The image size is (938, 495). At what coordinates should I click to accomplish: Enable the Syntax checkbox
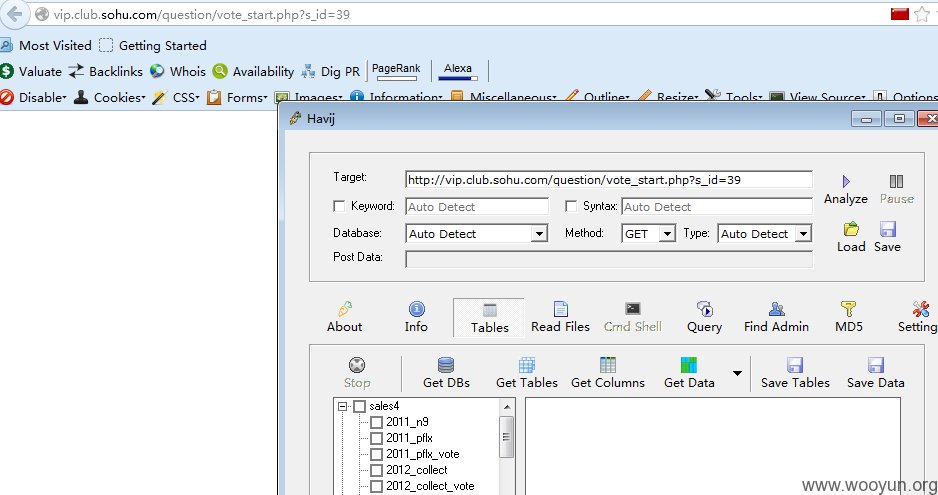coord(571,206)
